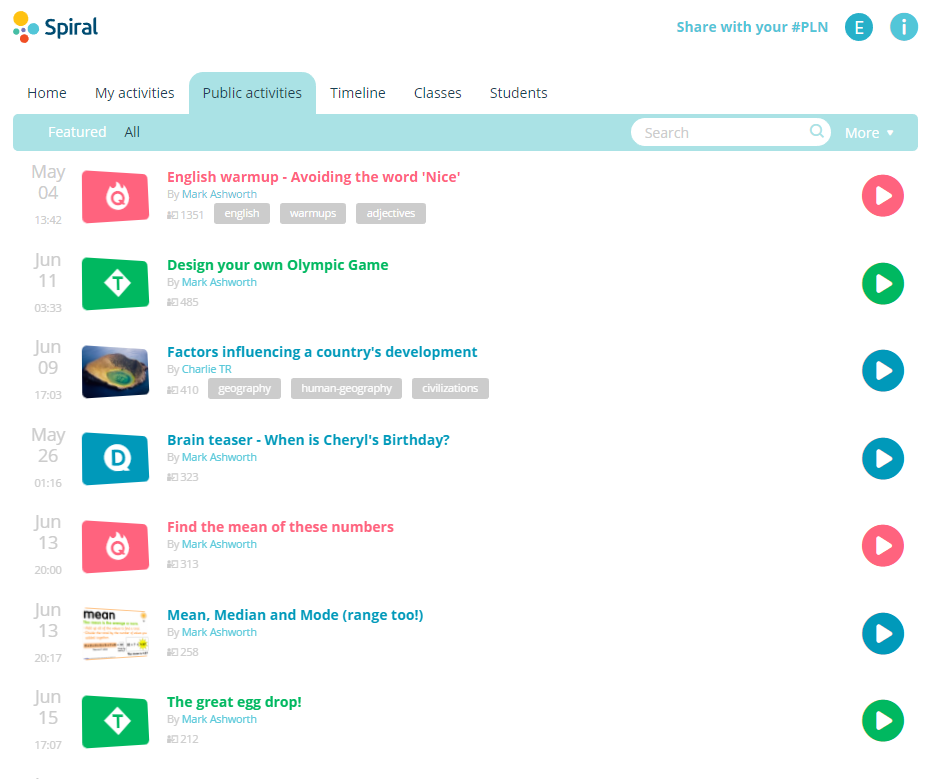Expand the More dropdown menu

click(x=869, y=133)
